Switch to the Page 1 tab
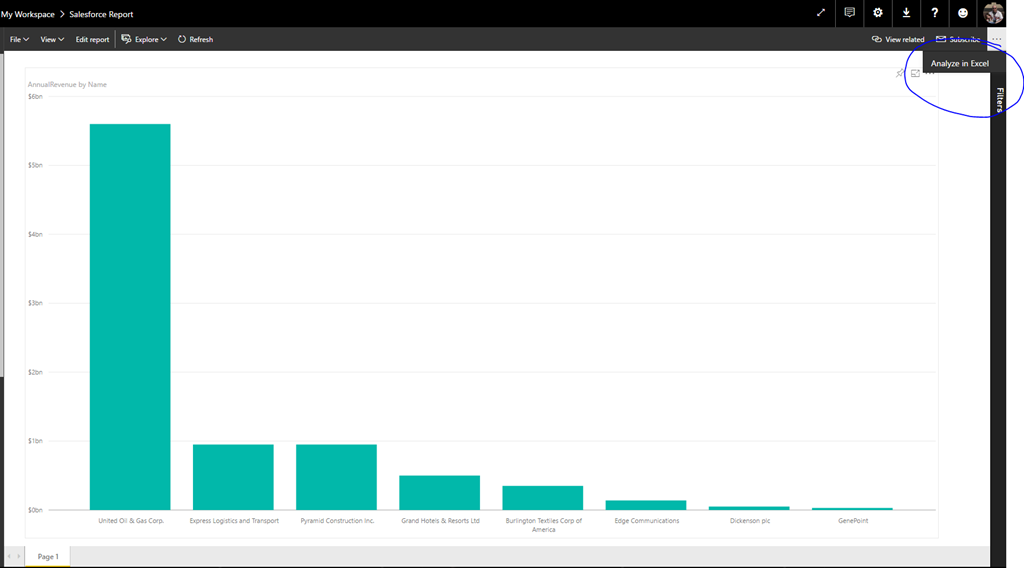This screenshot has width=1024, height=568. pyautogui.click(x=48, y=556)
